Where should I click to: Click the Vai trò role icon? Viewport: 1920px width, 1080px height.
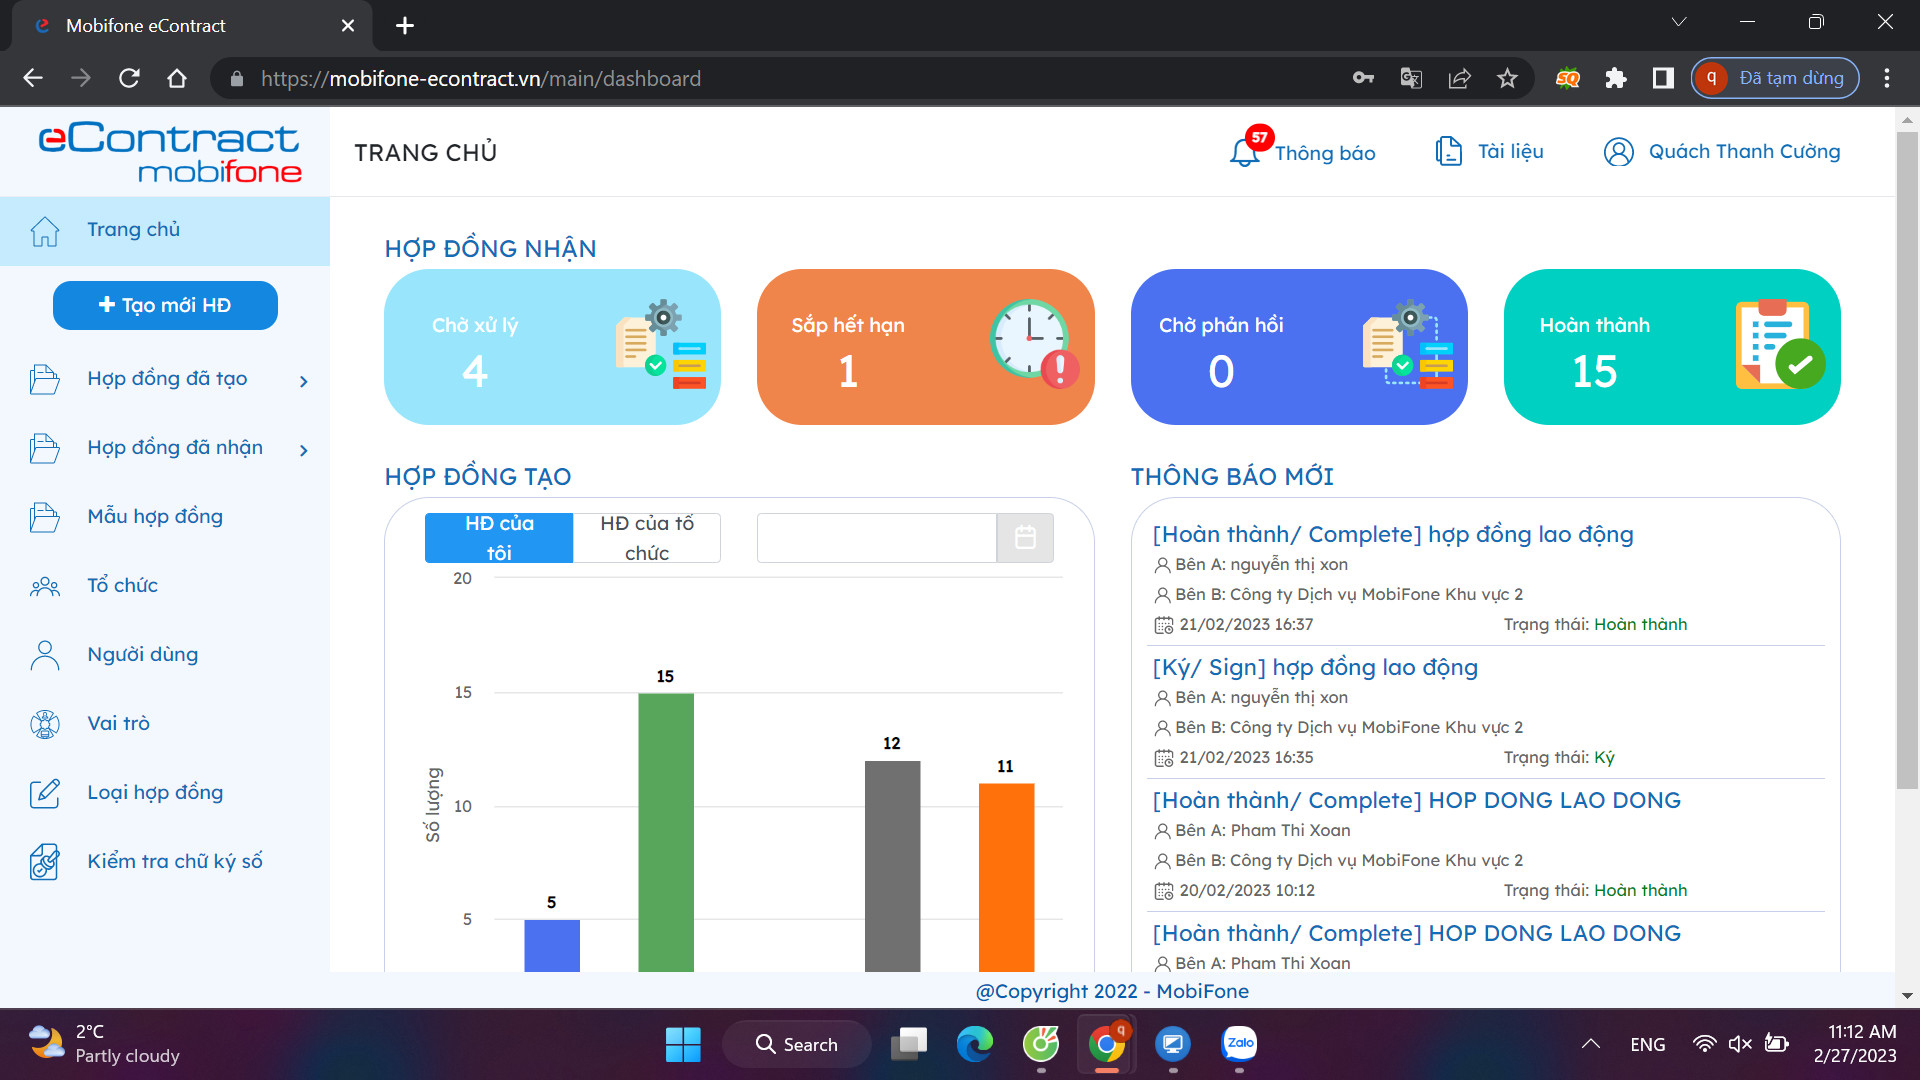click(45, 724)
